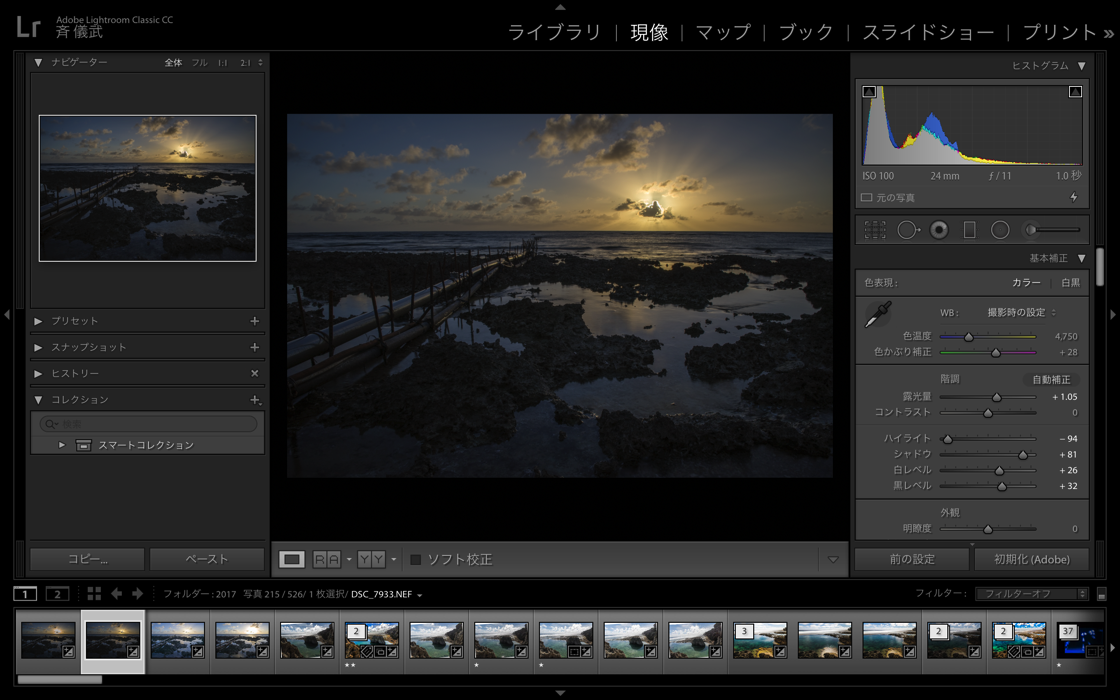This screenshot has height=700, width=1120.
Task: Enable the ソフト校正 checkbox
Action: 416,559
